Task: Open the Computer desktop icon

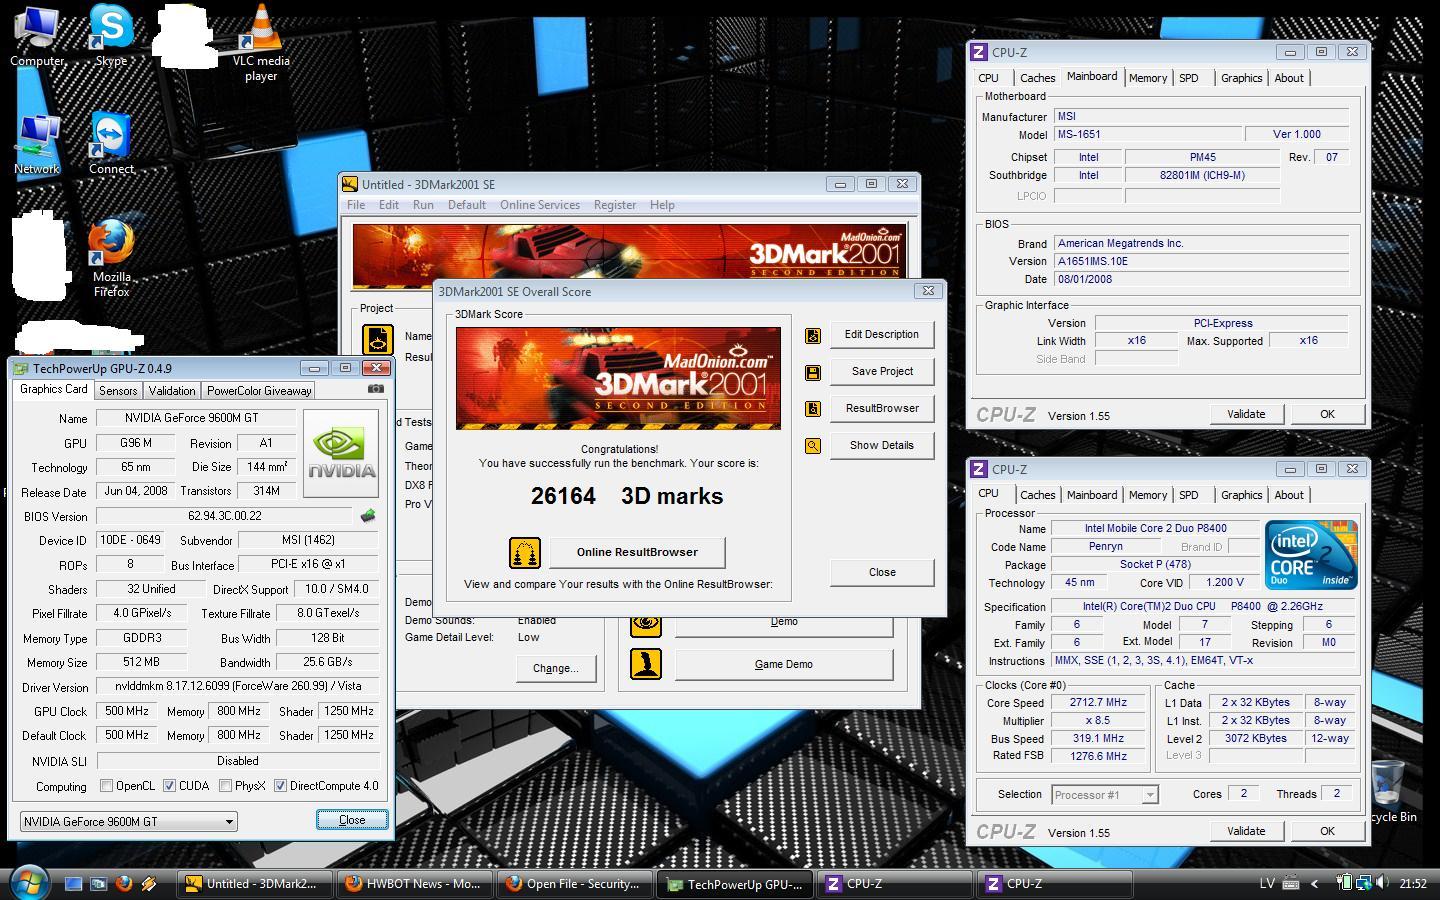Action: pos(37,37)
